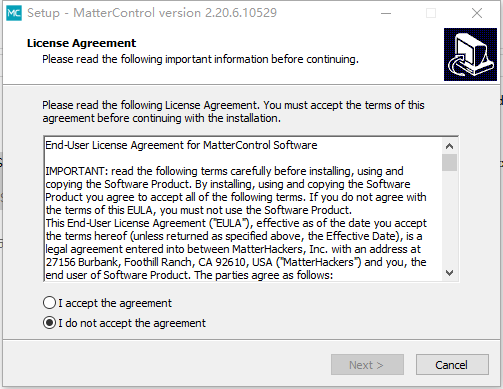Click the "IMPORTANT: read the following" line

click(x=224, y=171)
